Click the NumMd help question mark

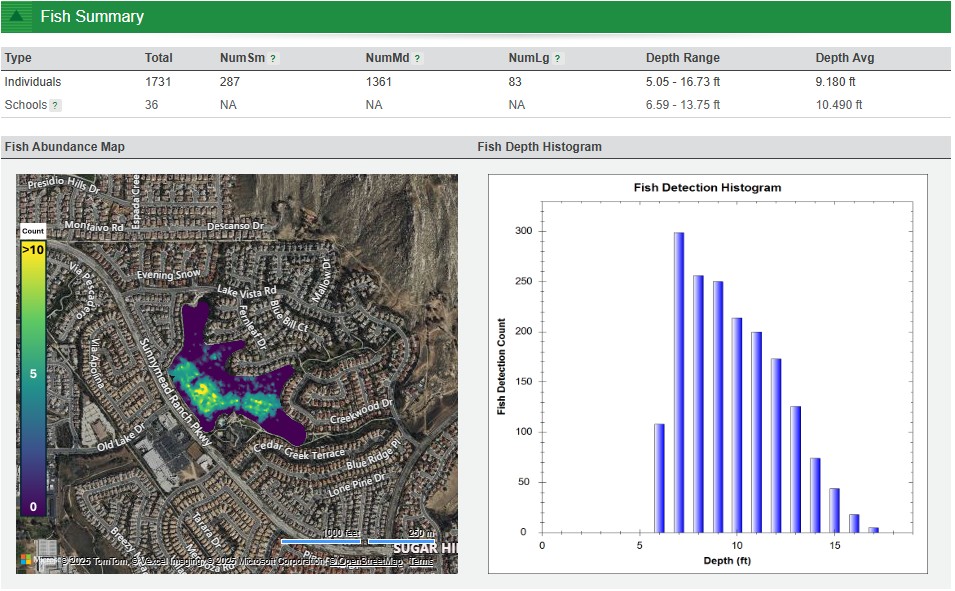[417, 59]
